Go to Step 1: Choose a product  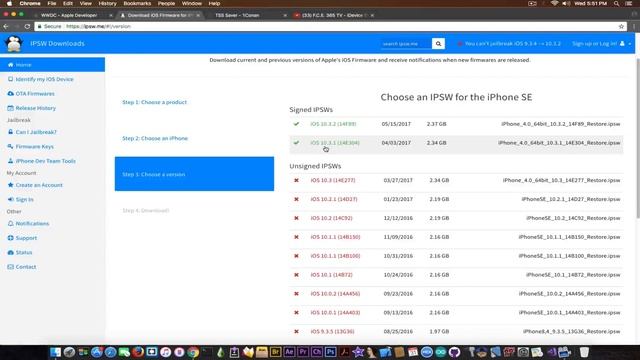pyautogui.click(x=154, y=102)
